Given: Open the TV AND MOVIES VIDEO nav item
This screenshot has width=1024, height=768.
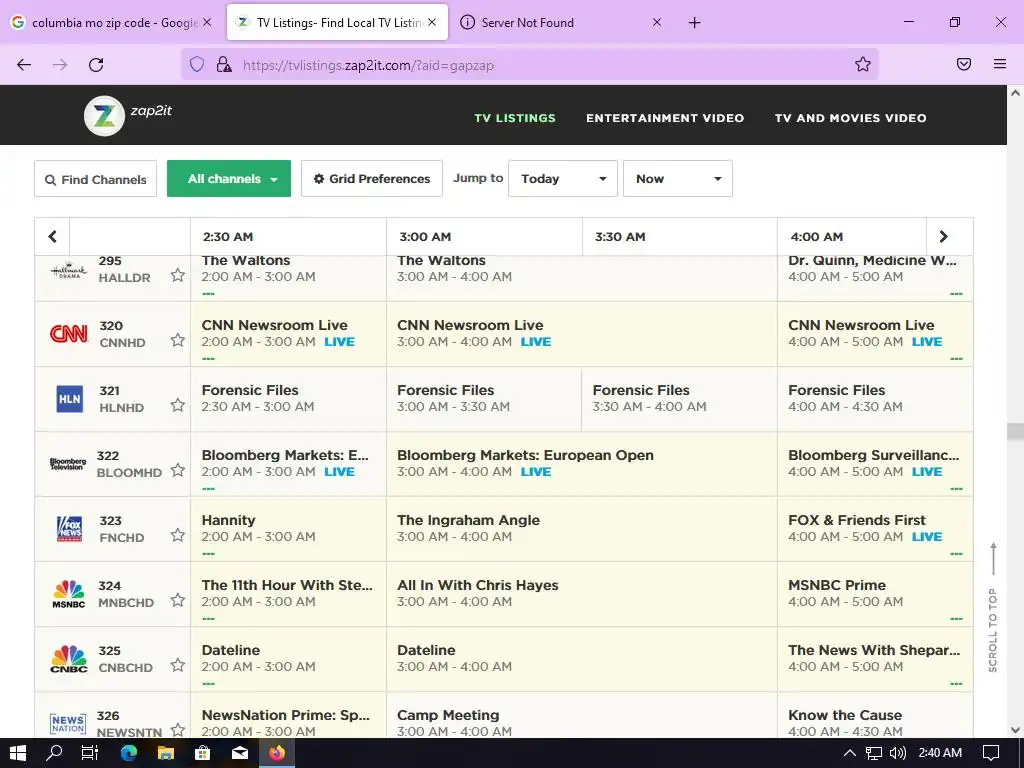Looking at the screenshot, I should 850,118.
